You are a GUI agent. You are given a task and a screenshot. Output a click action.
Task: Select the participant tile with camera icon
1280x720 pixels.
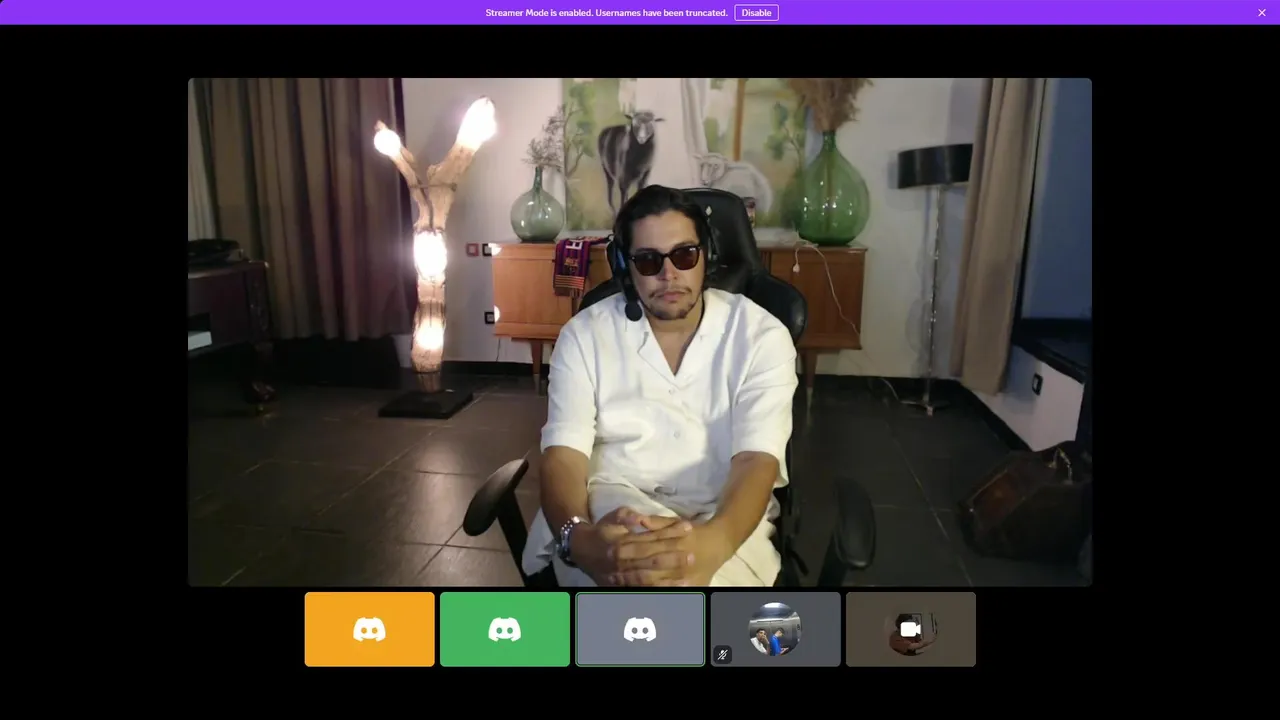point(911,629)
